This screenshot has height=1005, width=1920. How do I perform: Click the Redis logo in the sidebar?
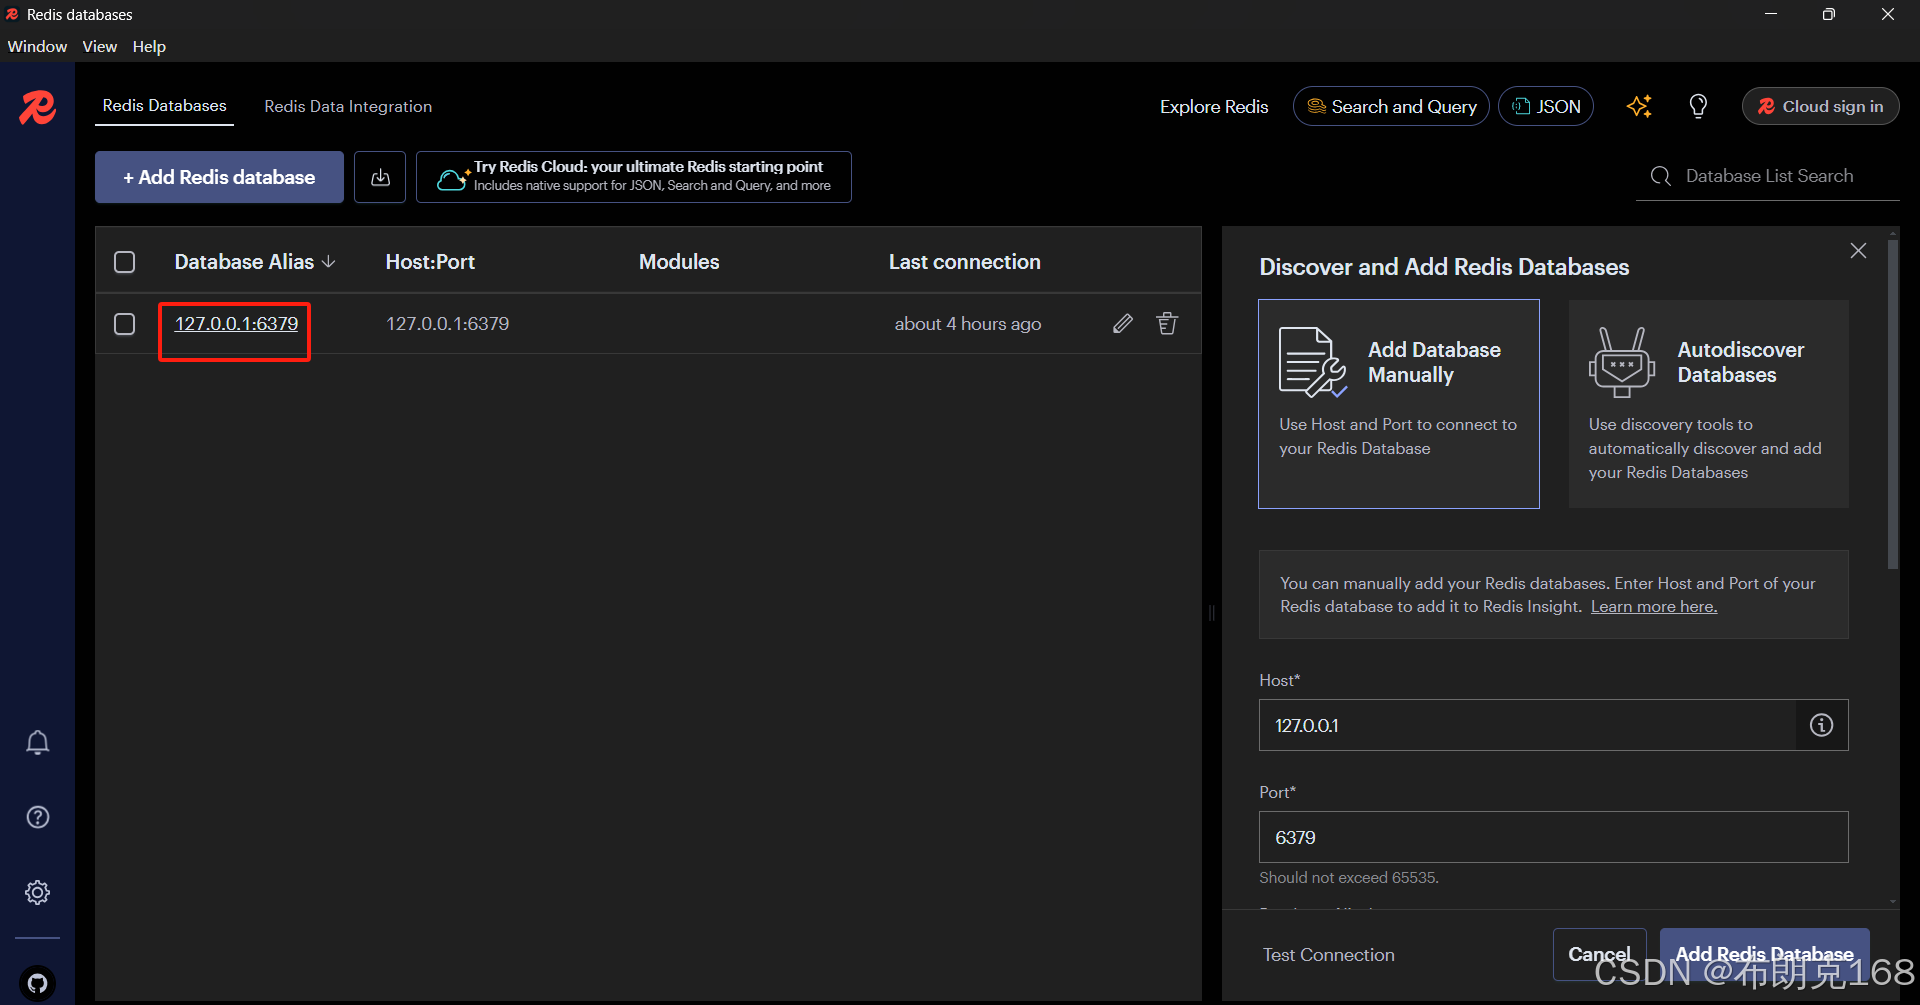(38, 107)
